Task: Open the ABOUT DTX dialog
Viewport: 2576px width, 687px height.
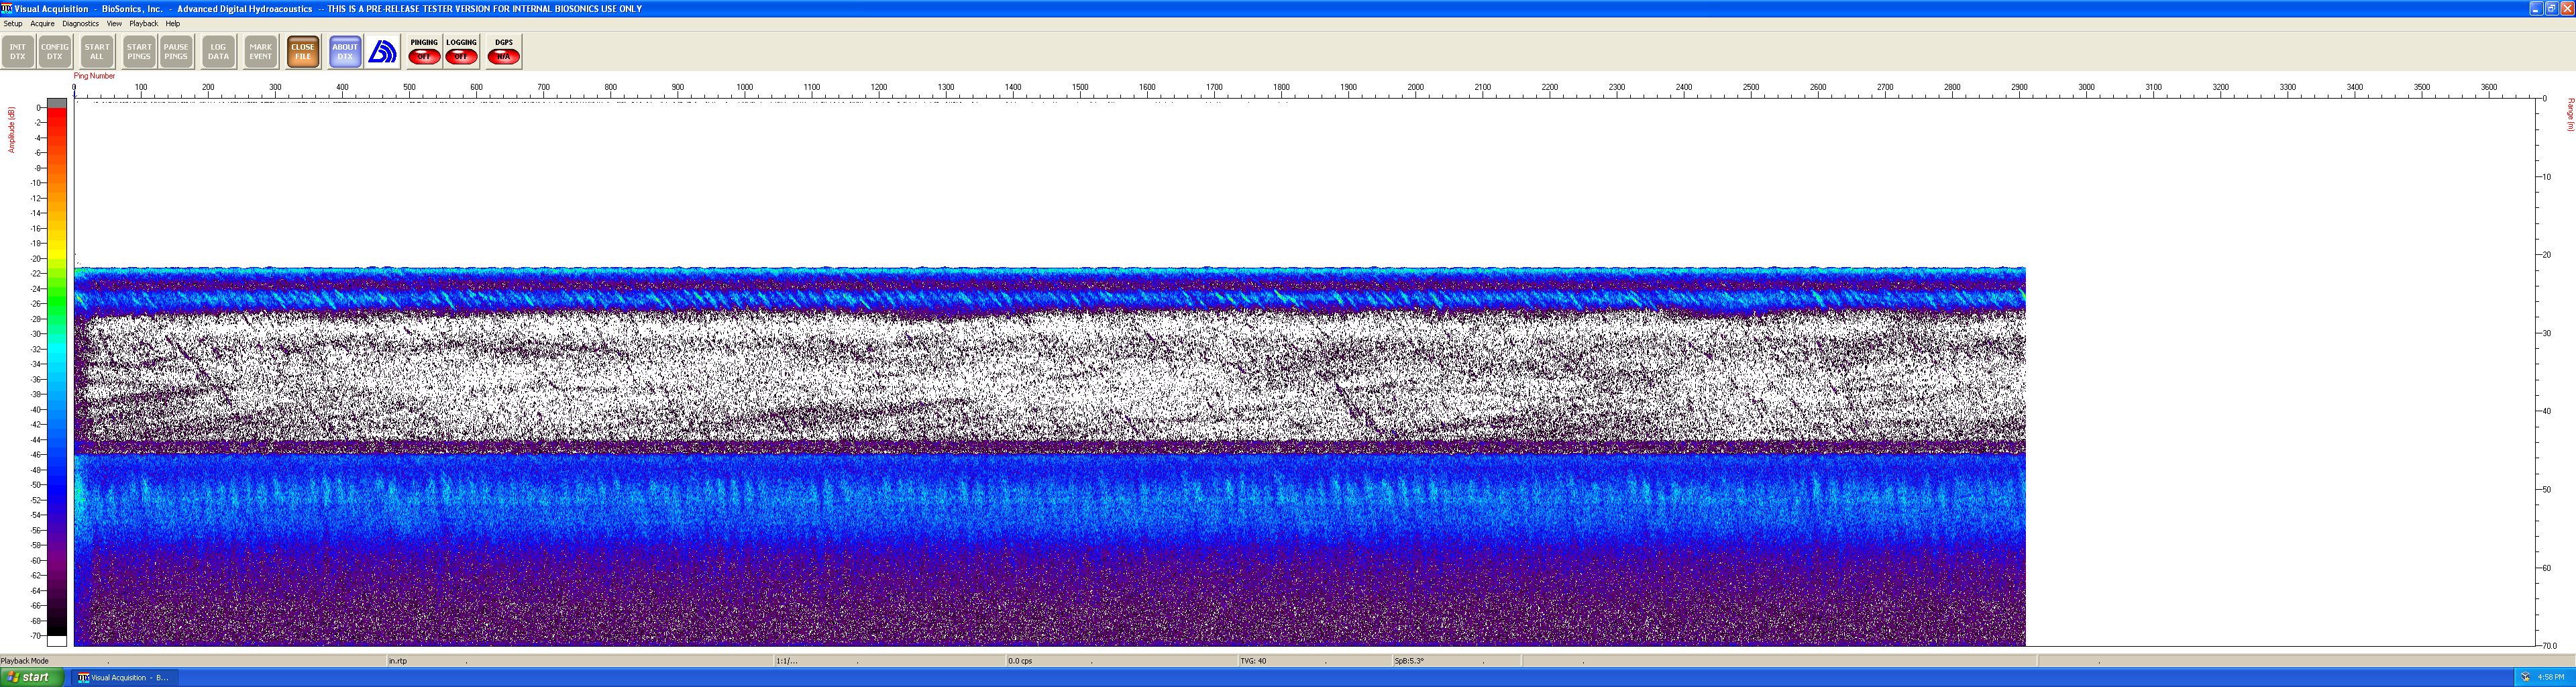Action: 345,52
